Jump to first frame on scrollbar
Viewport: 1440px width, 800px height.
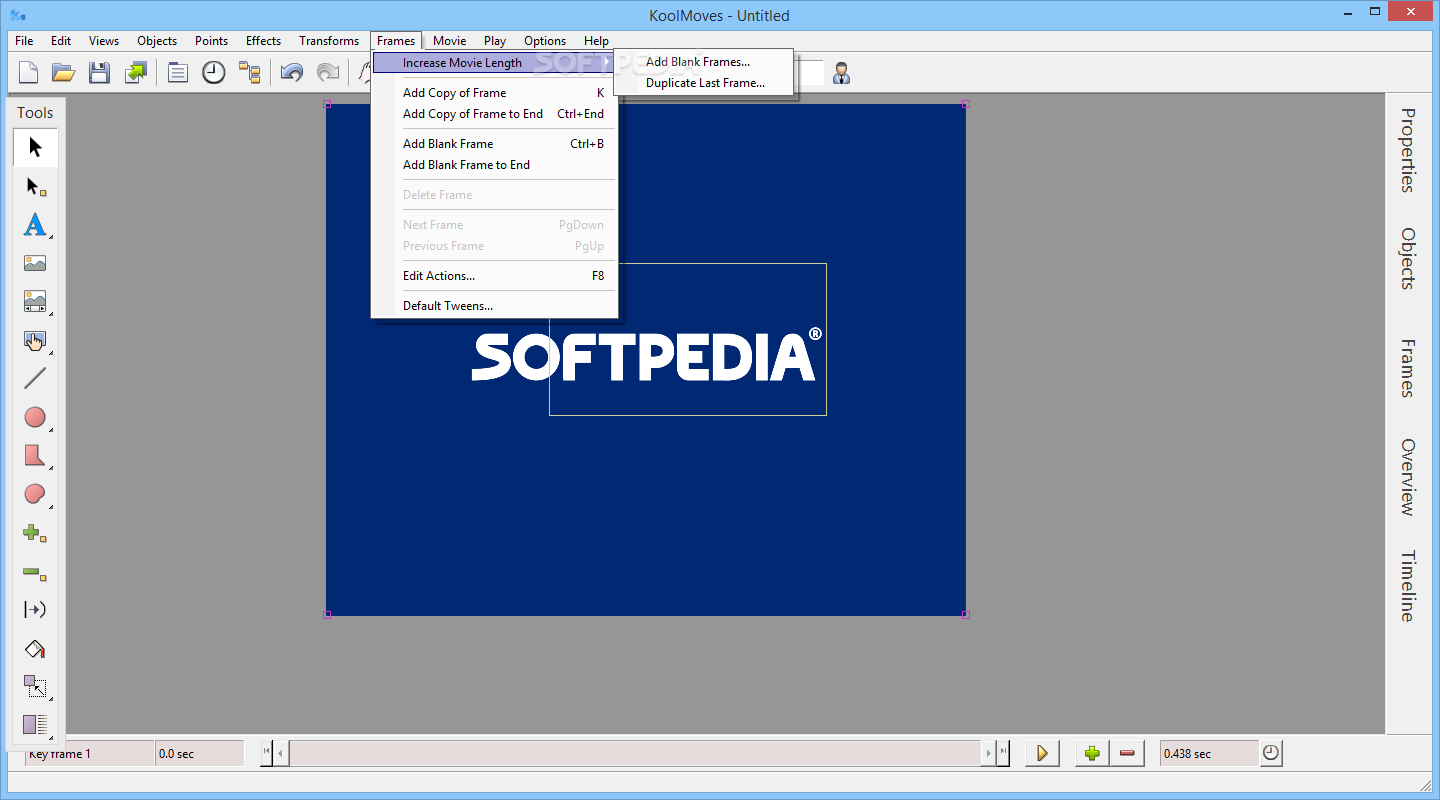266,753
